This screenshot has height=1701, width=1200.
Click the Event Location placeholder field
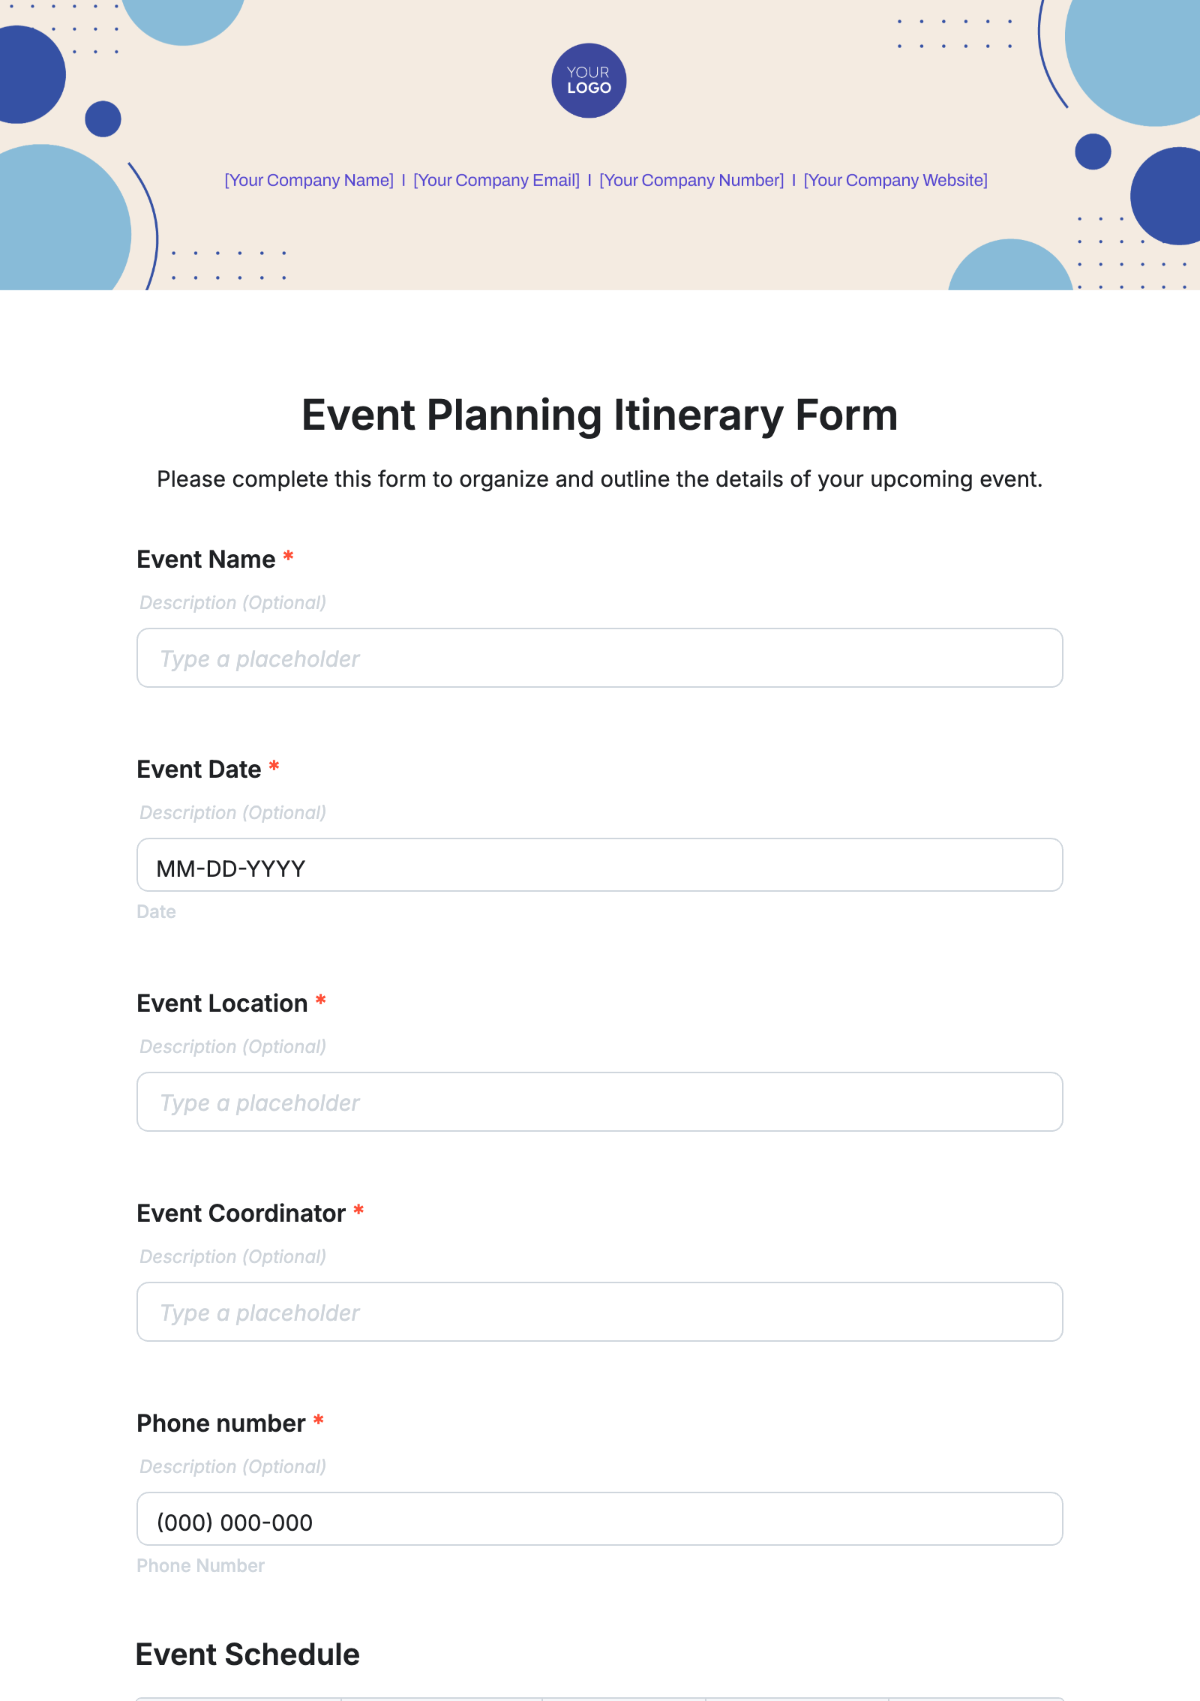point(600,1101)
